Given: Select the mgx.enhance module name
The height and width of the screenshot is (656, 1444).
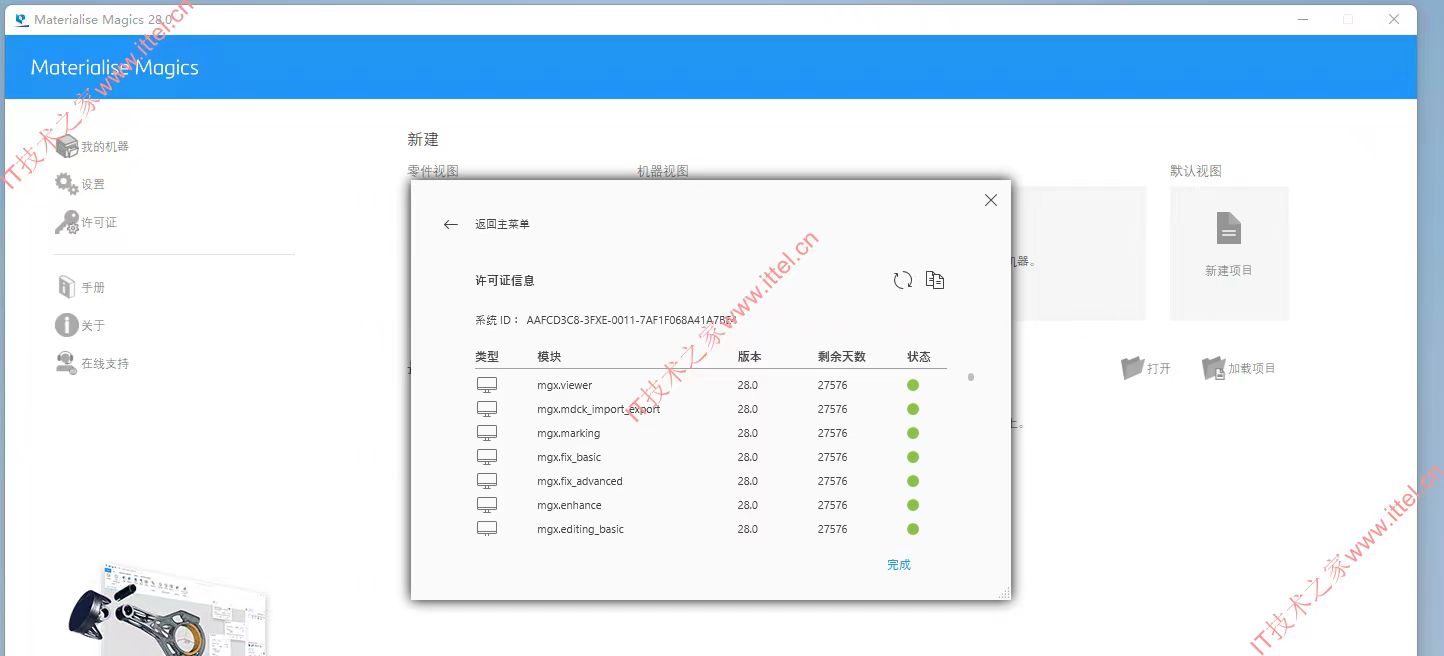Looking at the screenshot, I should (569, 505).
